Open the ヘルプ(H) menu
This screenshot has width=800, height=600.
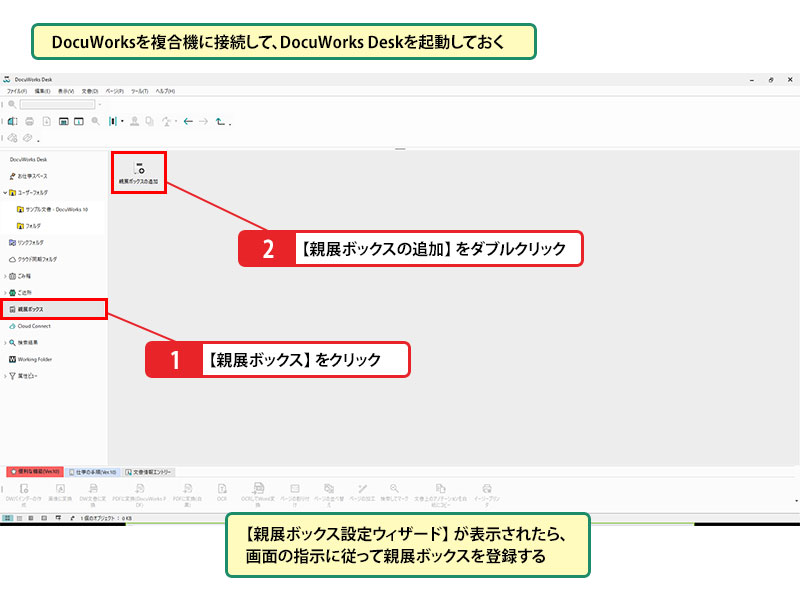pyautogui.click(x=165, y=91)
